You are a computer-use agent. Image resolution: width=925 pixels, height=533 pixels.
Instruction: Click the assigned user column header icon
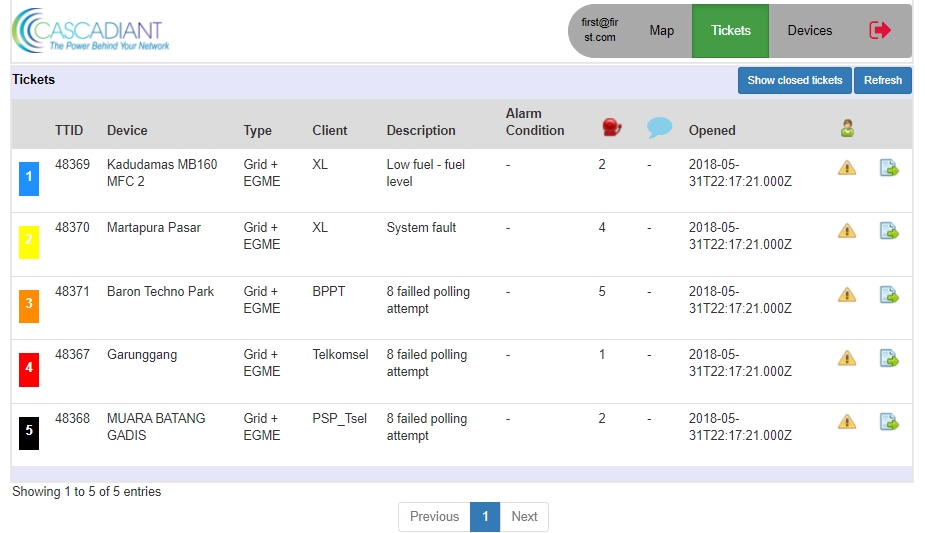(847, 128)
